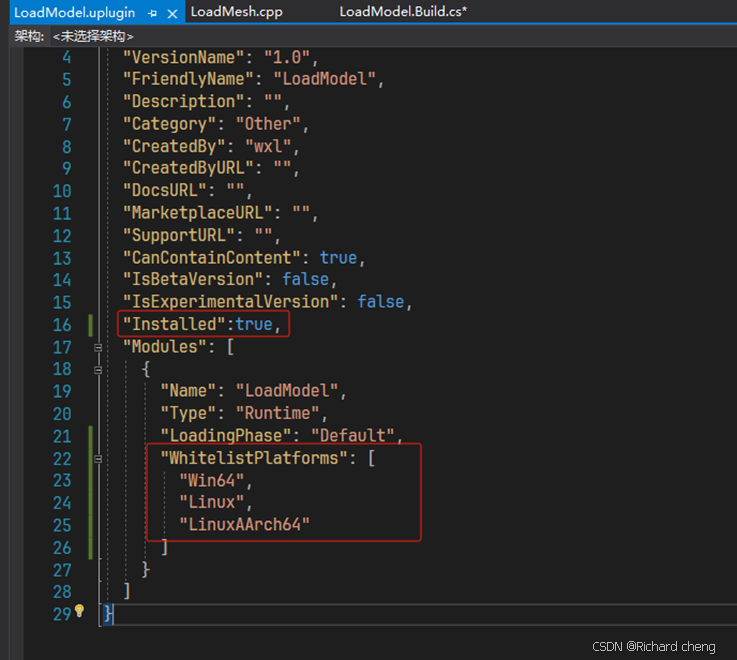Click the "LinuxAArch64" platform entry

pos(244,525)
